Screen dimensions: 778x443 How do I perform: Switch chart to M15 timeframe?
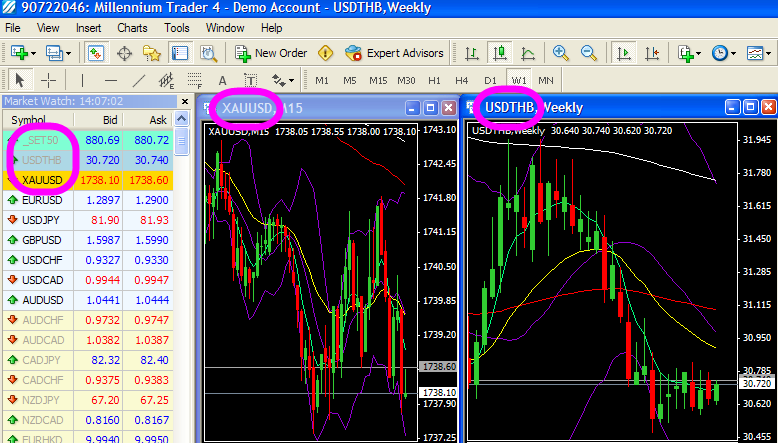[x=378, y=80]
